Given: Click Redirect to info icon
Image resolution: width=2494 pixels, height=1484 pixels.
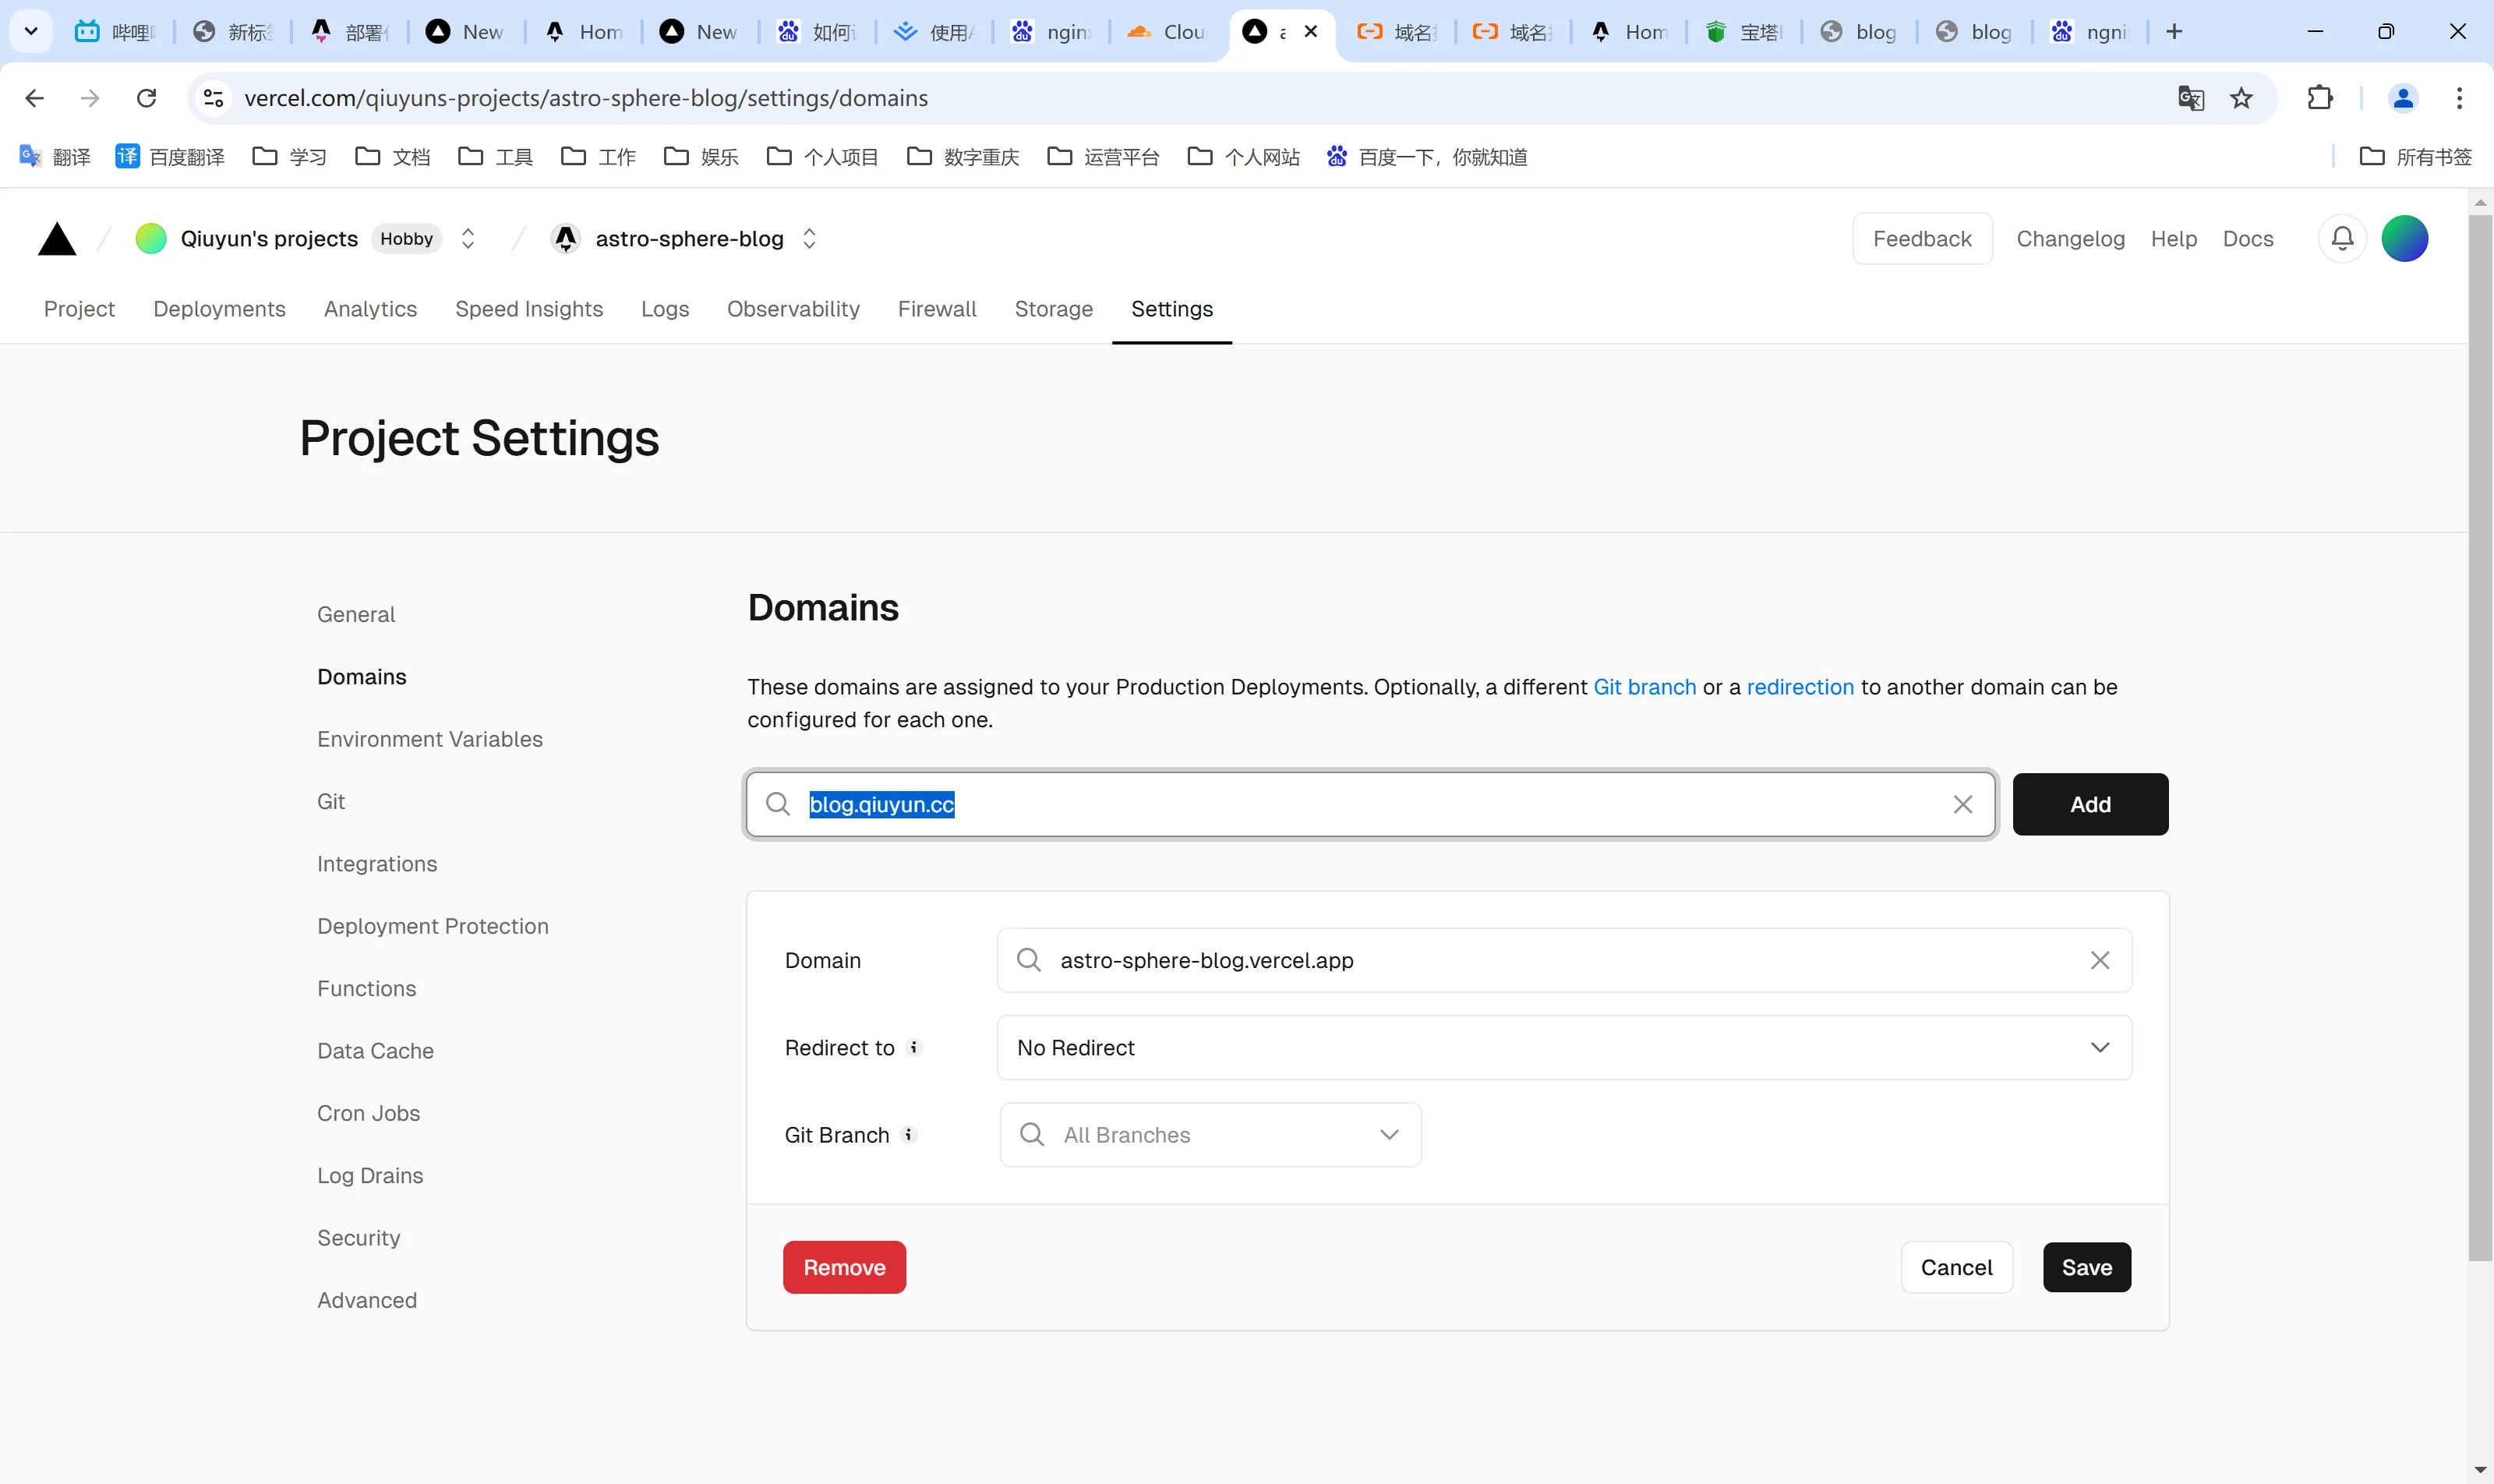Looking at the screenshot, I should [x=913, y=1047].
